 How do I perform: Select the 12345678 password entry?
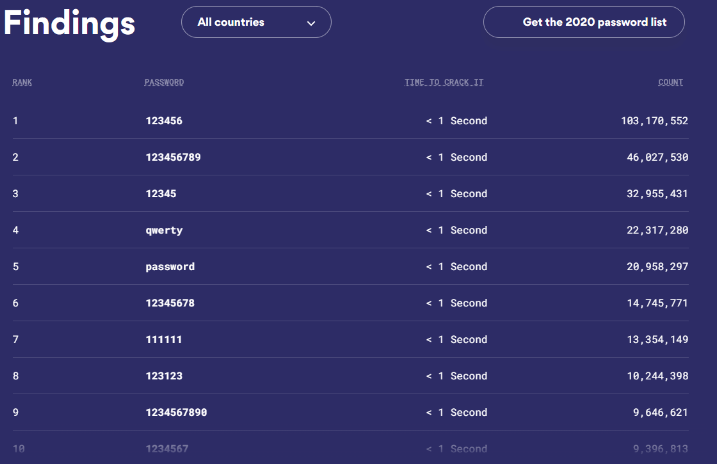(x=170, y=303)
